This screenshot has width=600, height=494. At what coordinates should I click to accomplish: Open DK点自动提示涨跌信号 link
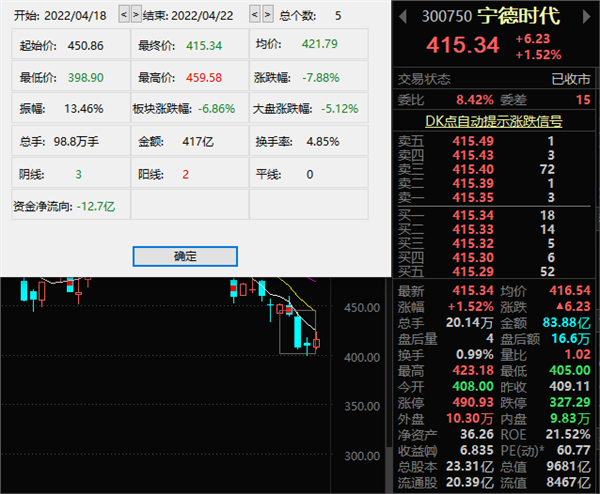point(494,121)
